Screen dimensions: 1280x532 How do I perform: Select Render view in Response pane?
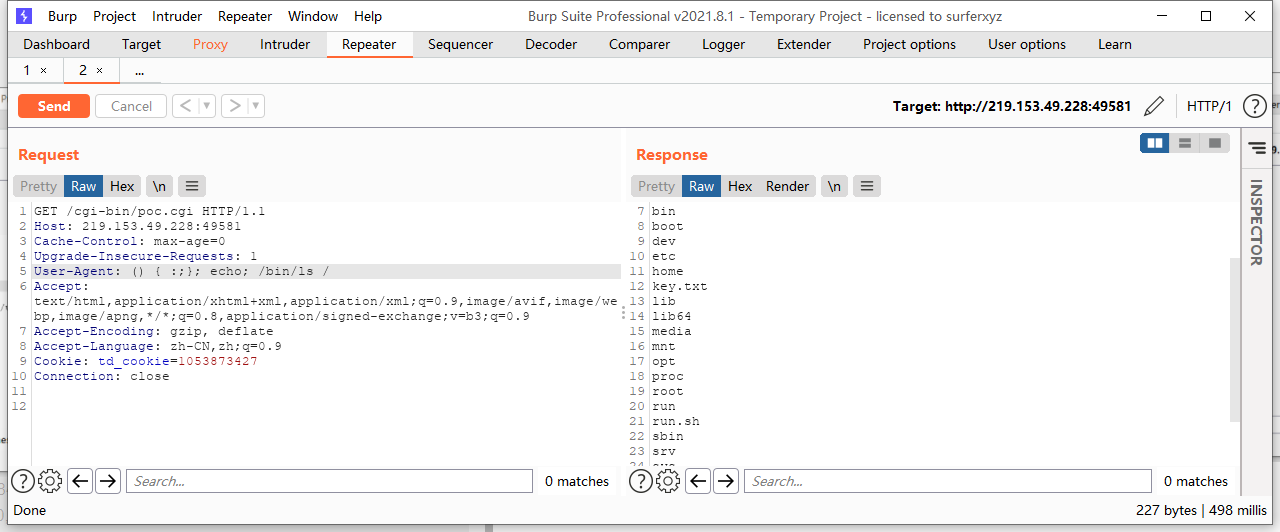(788, 186)
